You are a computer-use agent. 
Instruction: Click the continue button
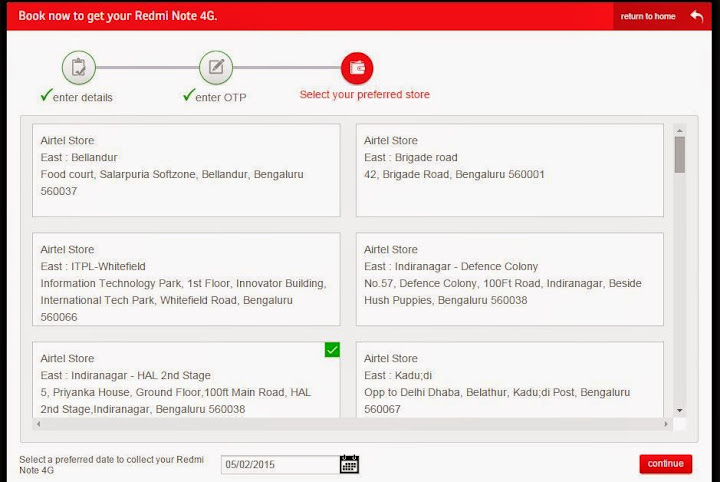click(x=665, y=464)
